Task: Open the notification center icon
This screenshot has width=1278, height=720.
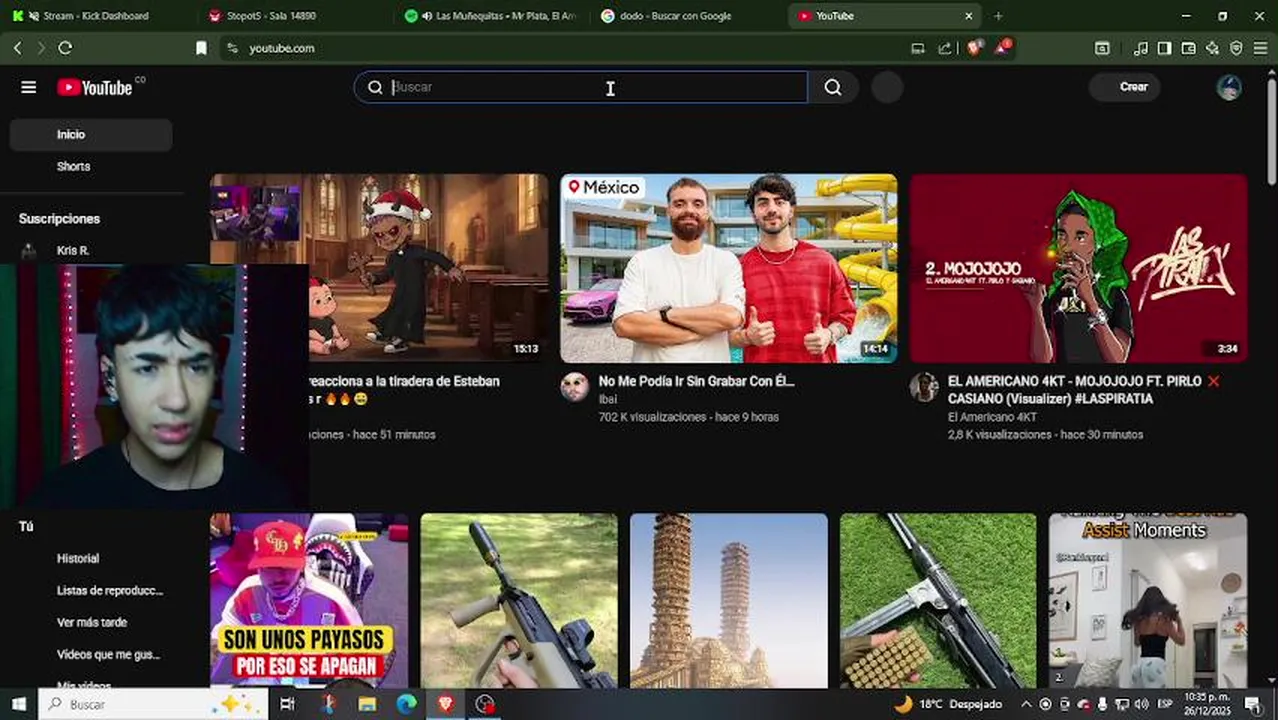Action: click(1253, 704)
